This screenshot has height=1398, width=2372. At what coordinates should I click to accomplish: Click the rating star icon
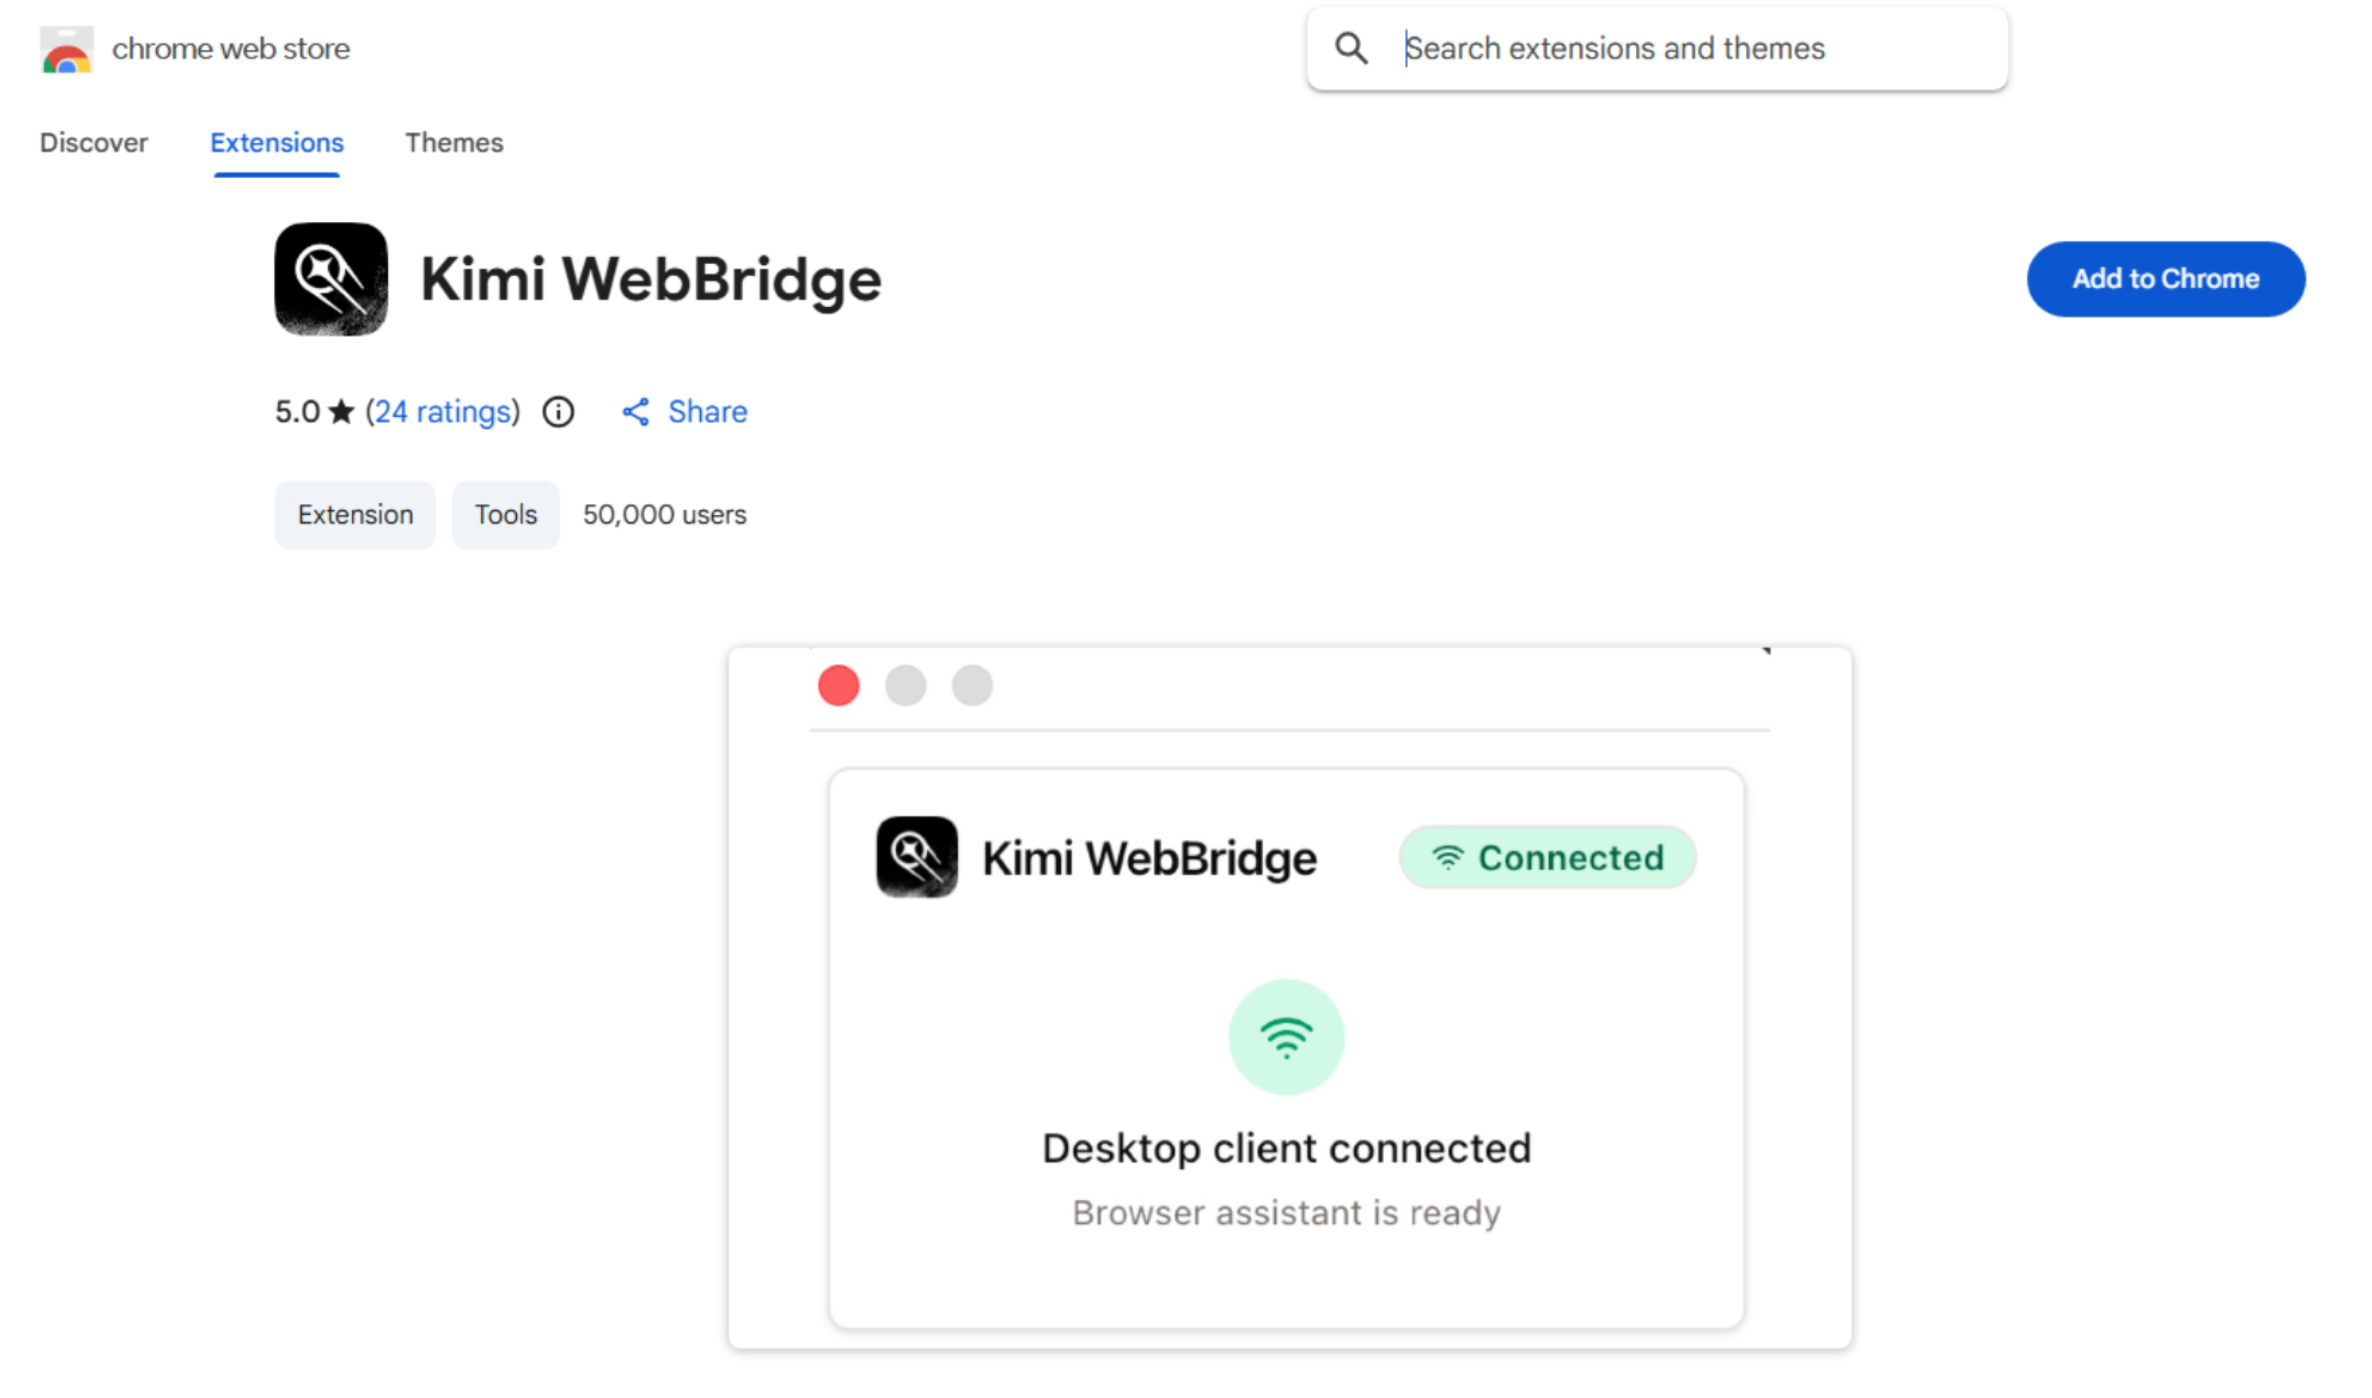341,411
